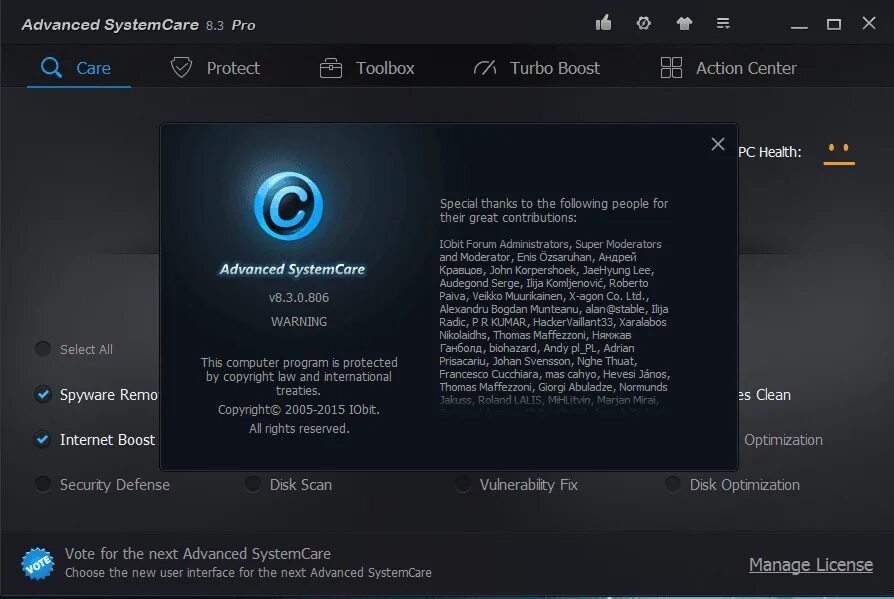
Task: Enable Disk Scan checkbox
Action: 253,484
